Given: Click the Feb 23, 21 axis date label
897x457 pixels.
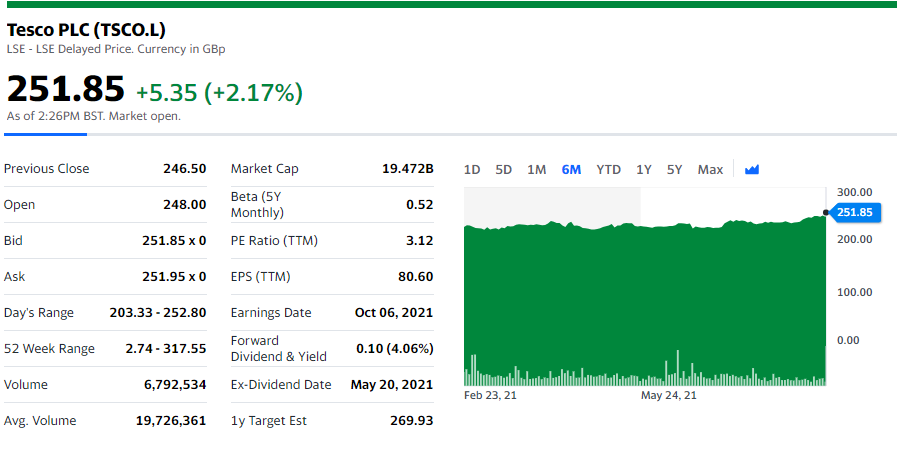Looking at the screenshot, I should (x=490, y=395).
